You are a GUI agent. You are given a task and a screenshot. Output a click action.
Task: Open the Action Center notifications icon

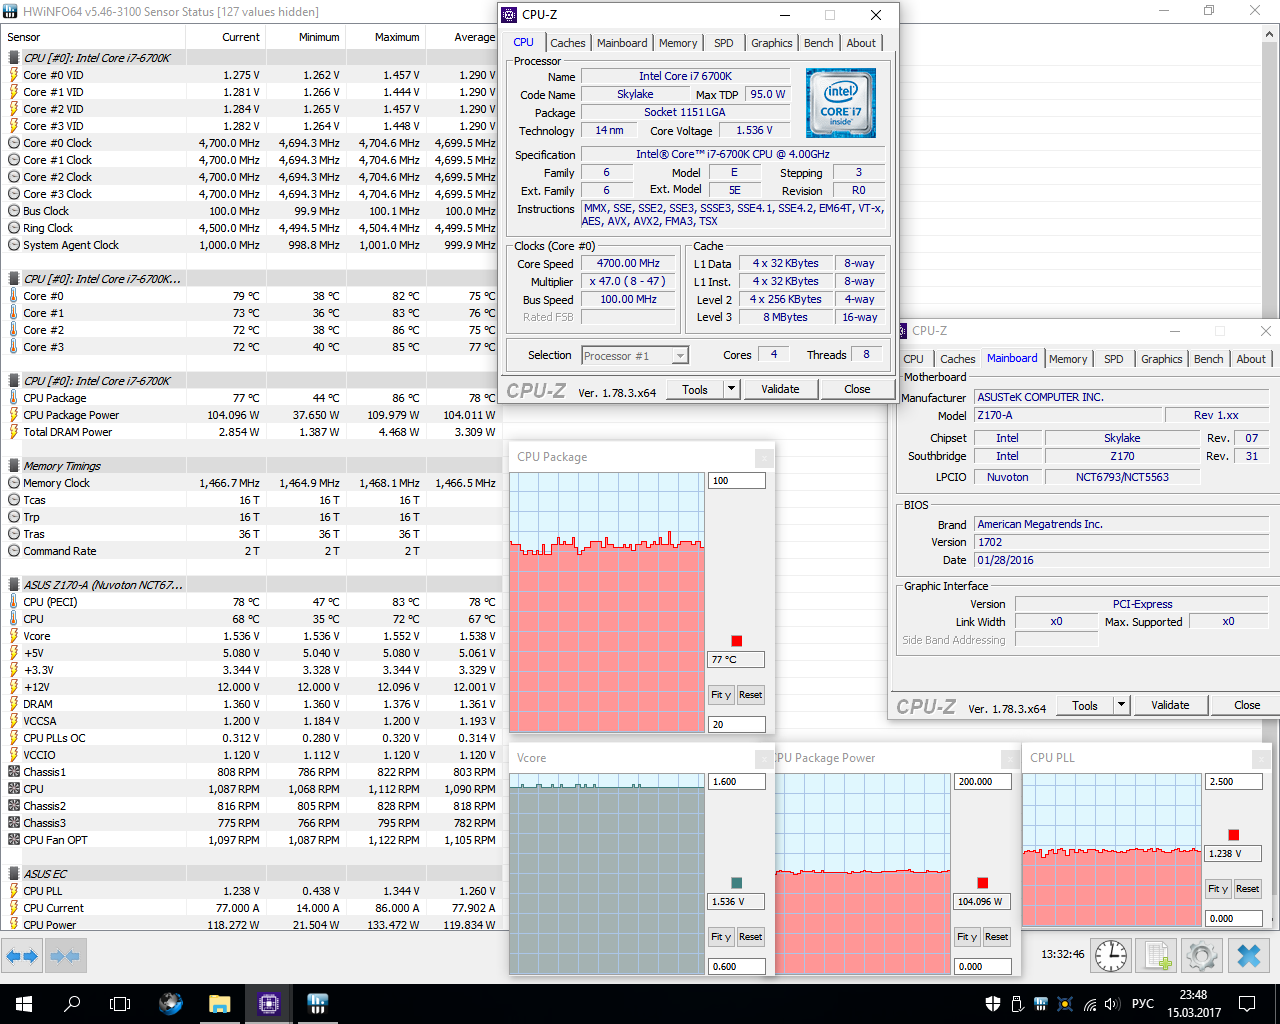(x=1247, y=1004)
